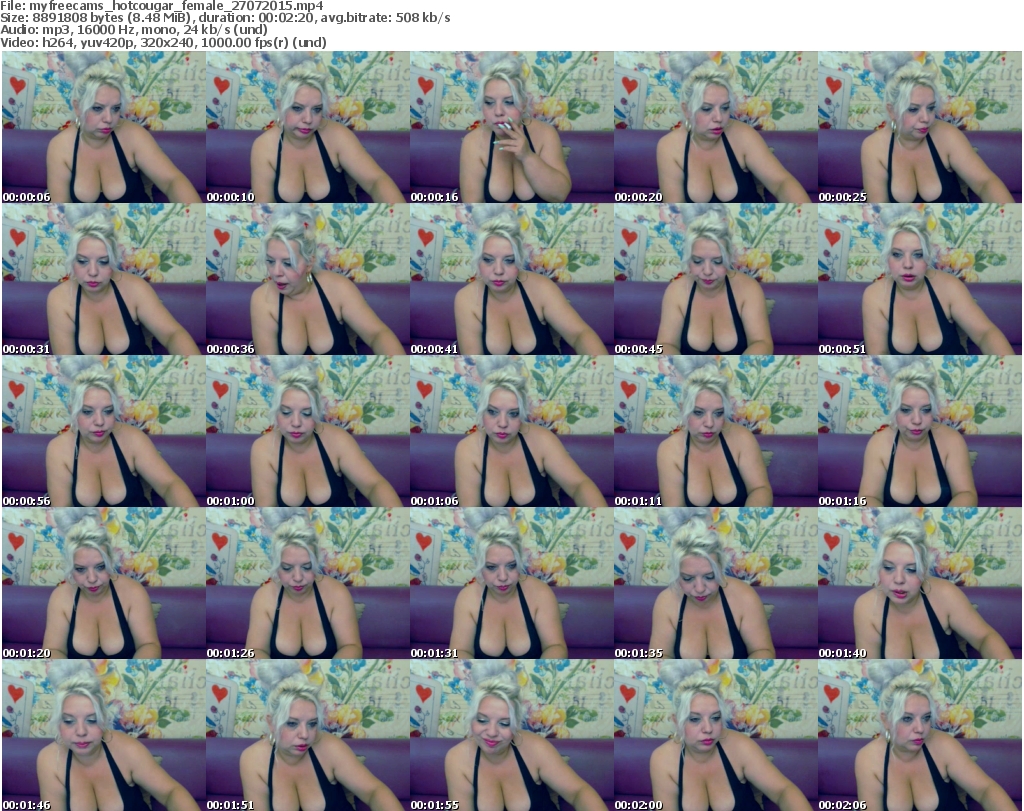This screenshot has width=1024, height=811.
Task: Select the thumbnail frame stamped 00:01:40
Action: pyautogui.click(x=919, y=584)
